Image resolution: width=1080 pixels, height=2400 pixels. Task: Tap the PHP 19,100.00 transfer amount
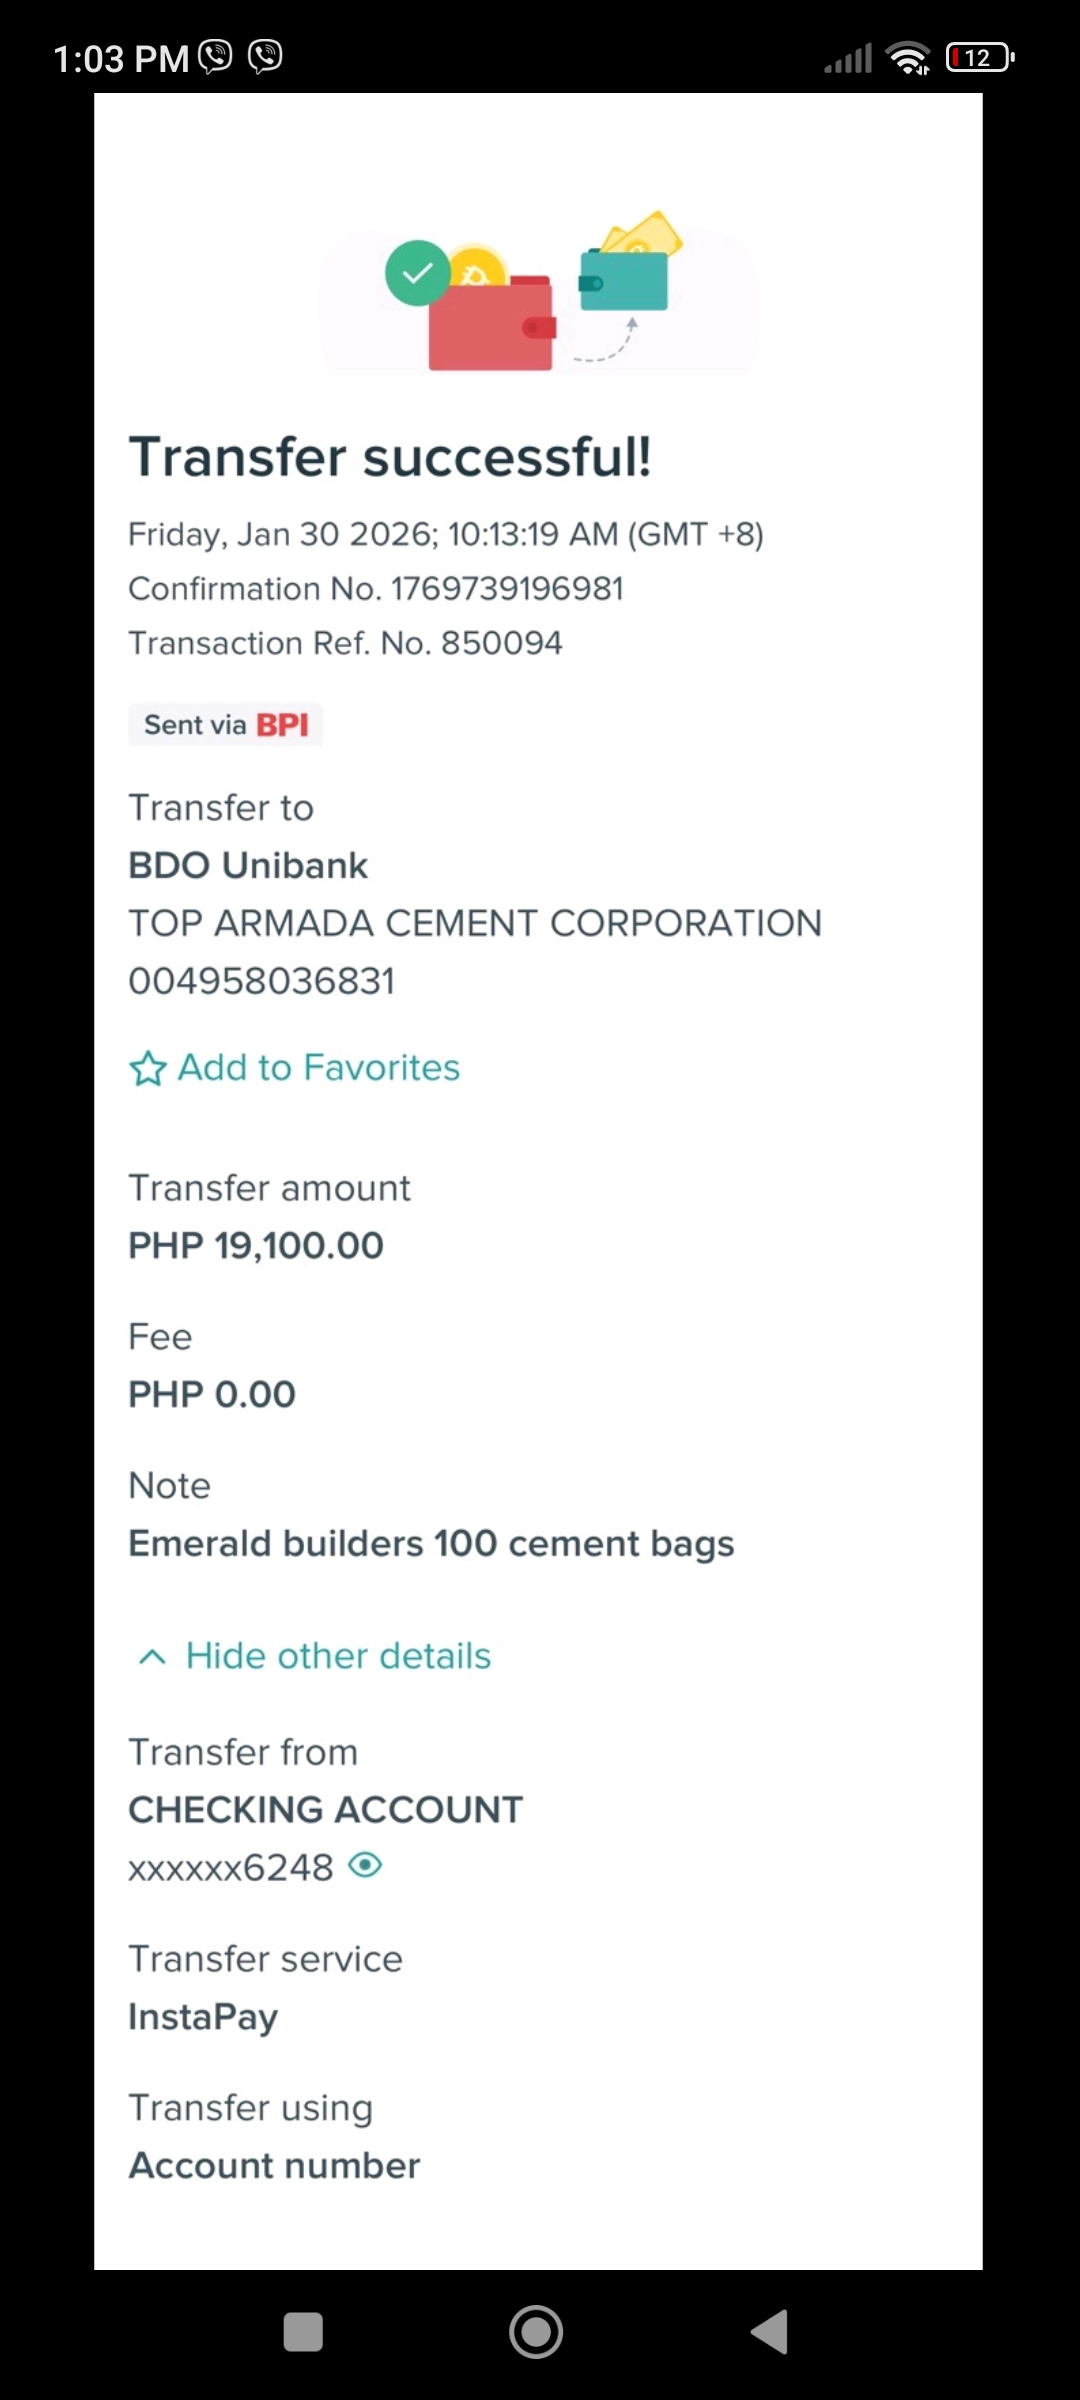pyautogui.click(x=256, y=1246)
